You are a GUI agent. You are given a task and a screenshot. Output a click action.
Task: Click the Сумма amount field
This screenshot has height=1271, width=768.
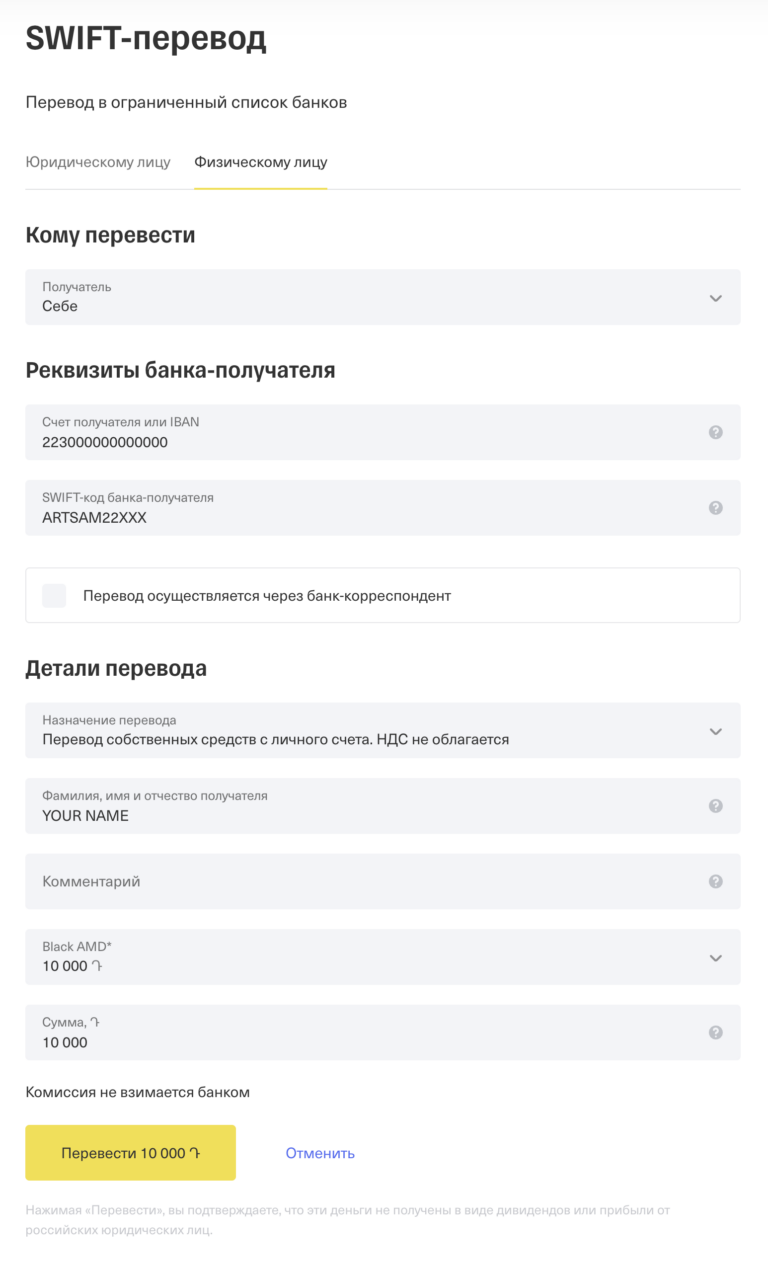(x=383, y=1033)
